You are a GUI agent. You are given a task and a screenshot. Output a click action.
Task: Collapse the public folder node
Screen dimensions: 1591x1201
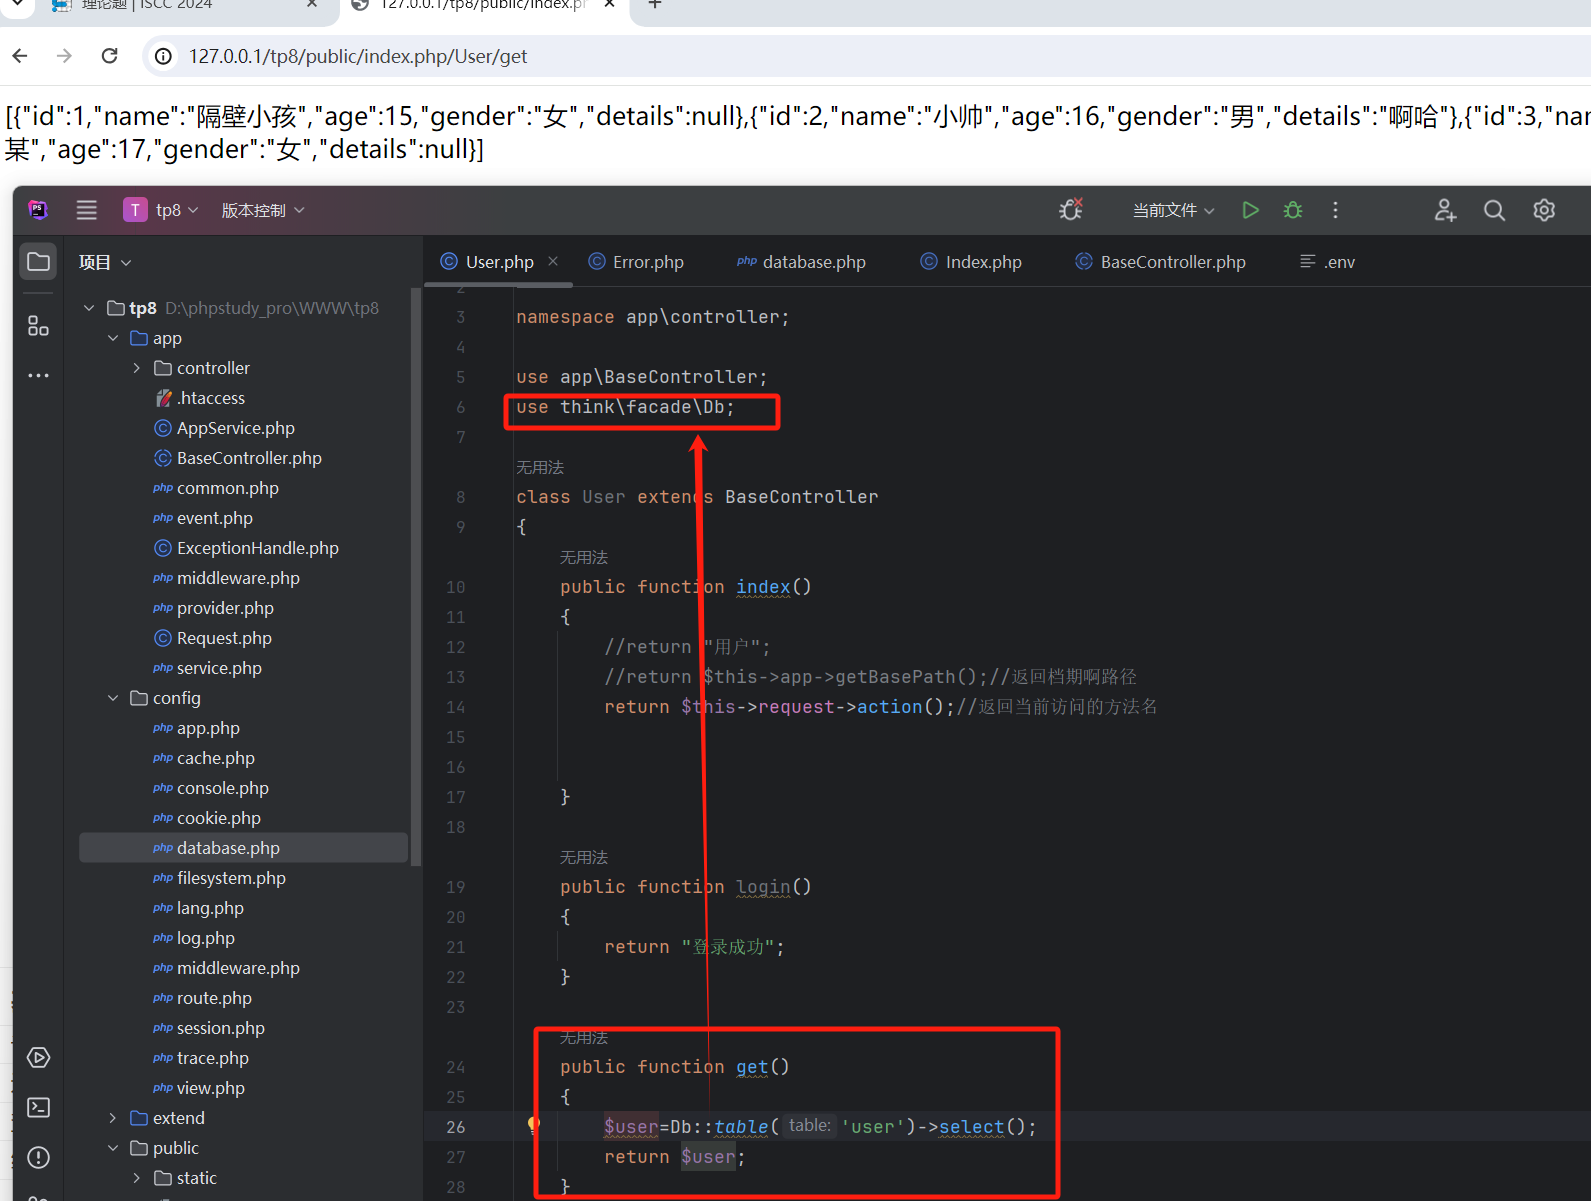tap(113, 1148)
